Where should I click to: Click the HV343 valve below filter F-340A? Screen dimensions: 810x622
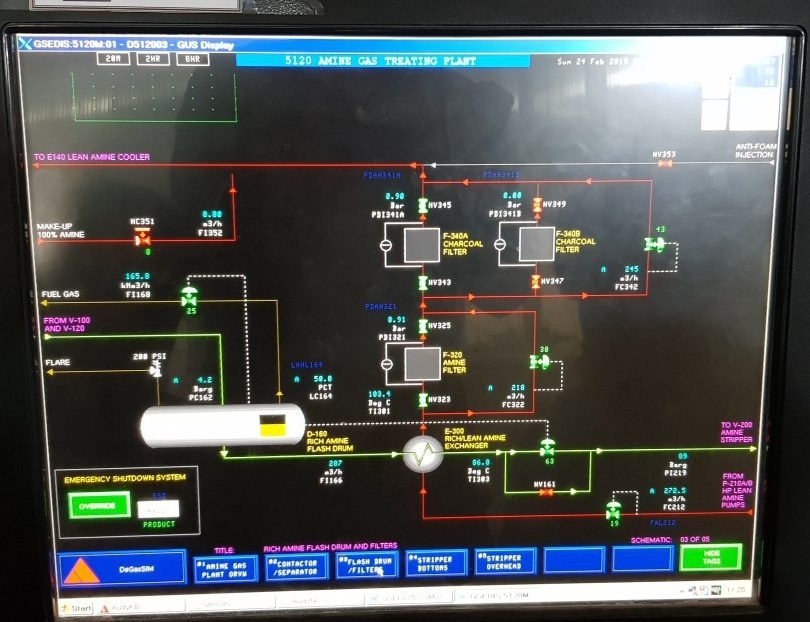coord(423,283)
